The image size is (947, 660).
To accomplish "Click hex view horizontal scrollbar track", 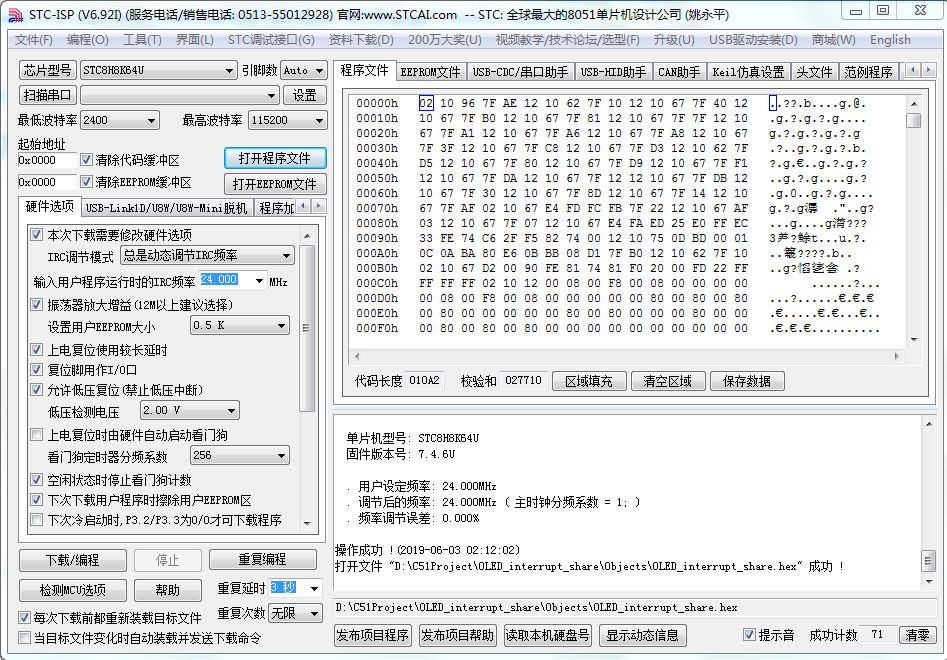I will (x=626, y=356).
